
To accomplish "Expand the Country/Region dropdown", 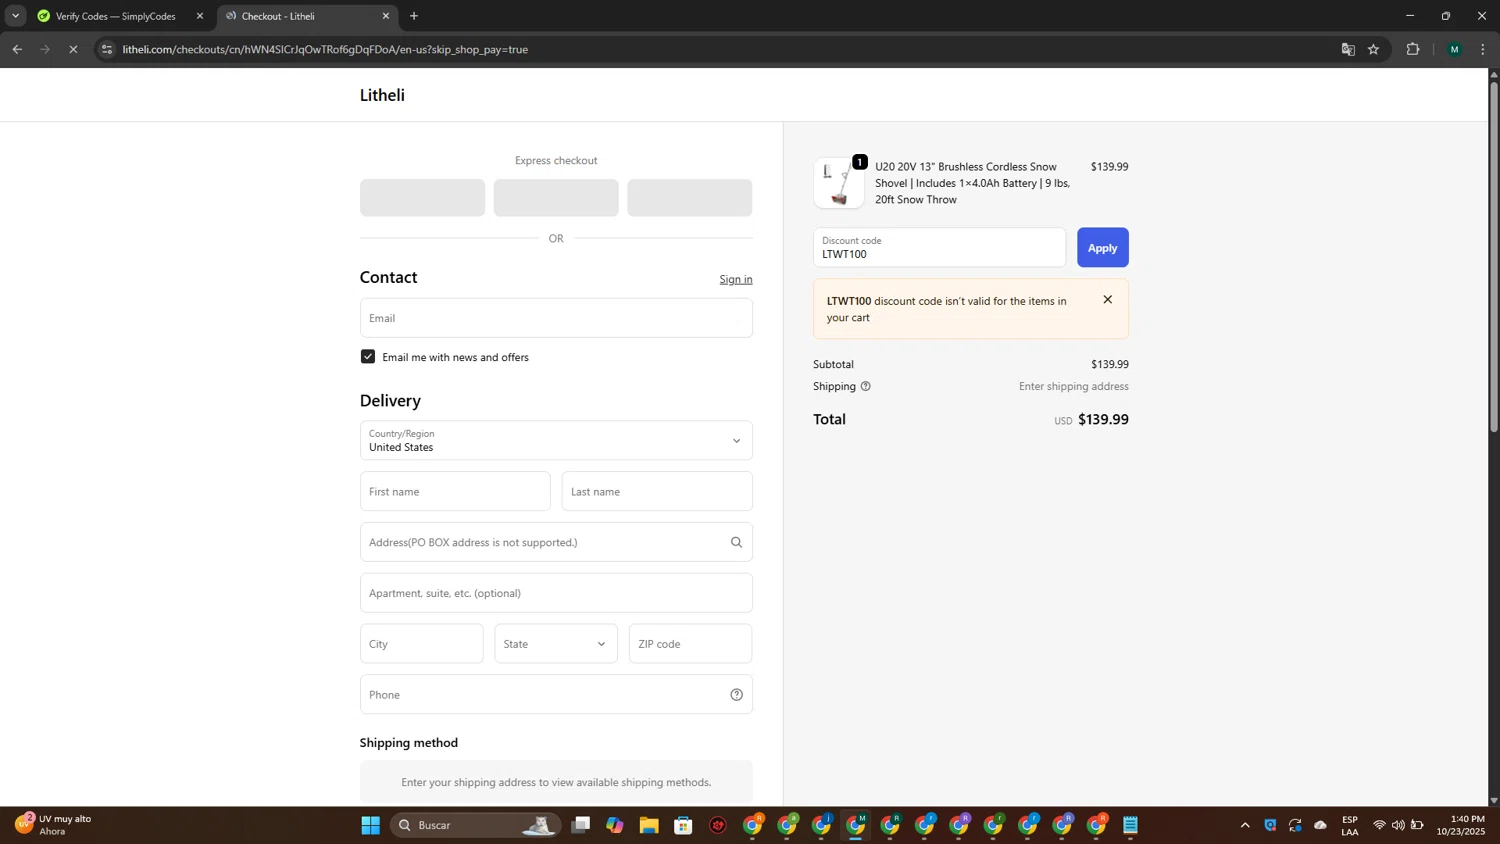I will coord(556,441).
